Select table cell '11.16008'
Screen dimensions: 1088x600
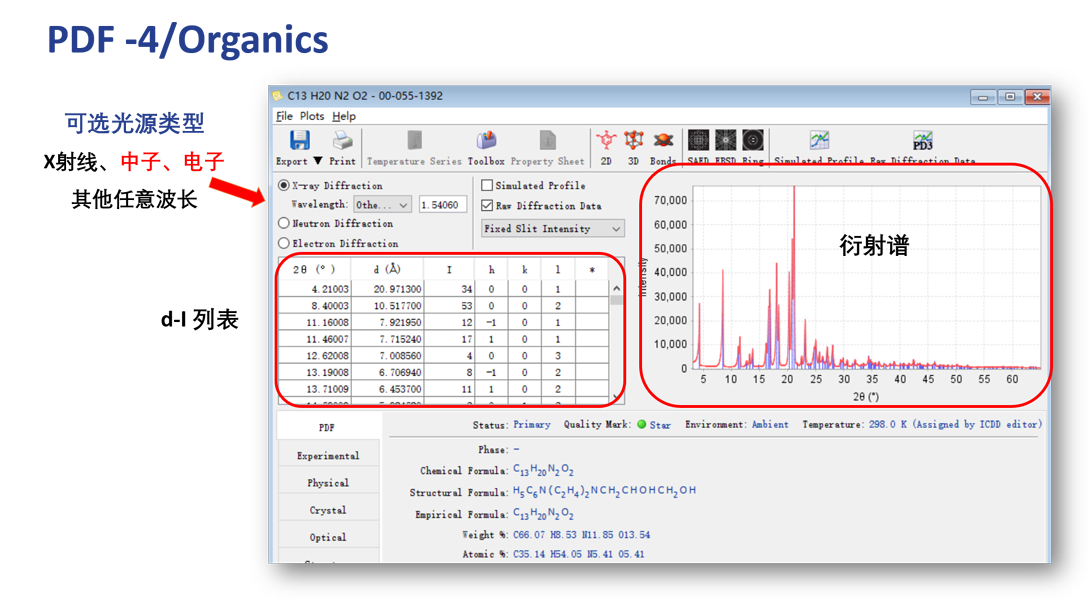pos(314,322)
